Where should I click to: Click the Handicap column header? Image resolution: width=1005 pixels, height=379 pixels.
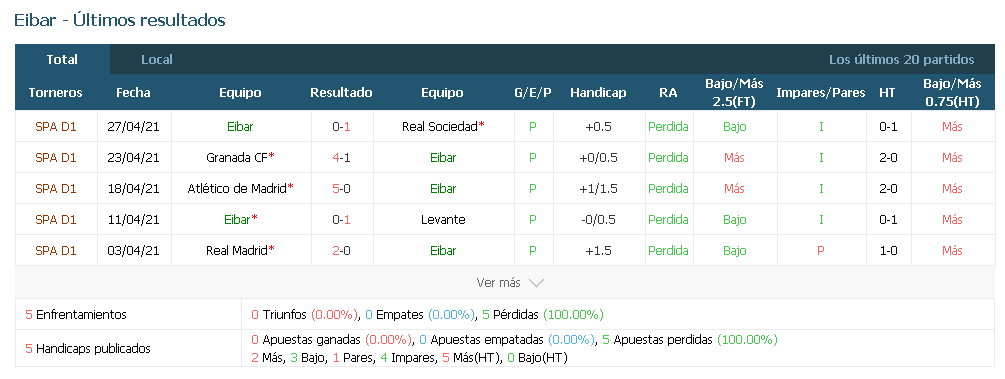coord(598,93)
